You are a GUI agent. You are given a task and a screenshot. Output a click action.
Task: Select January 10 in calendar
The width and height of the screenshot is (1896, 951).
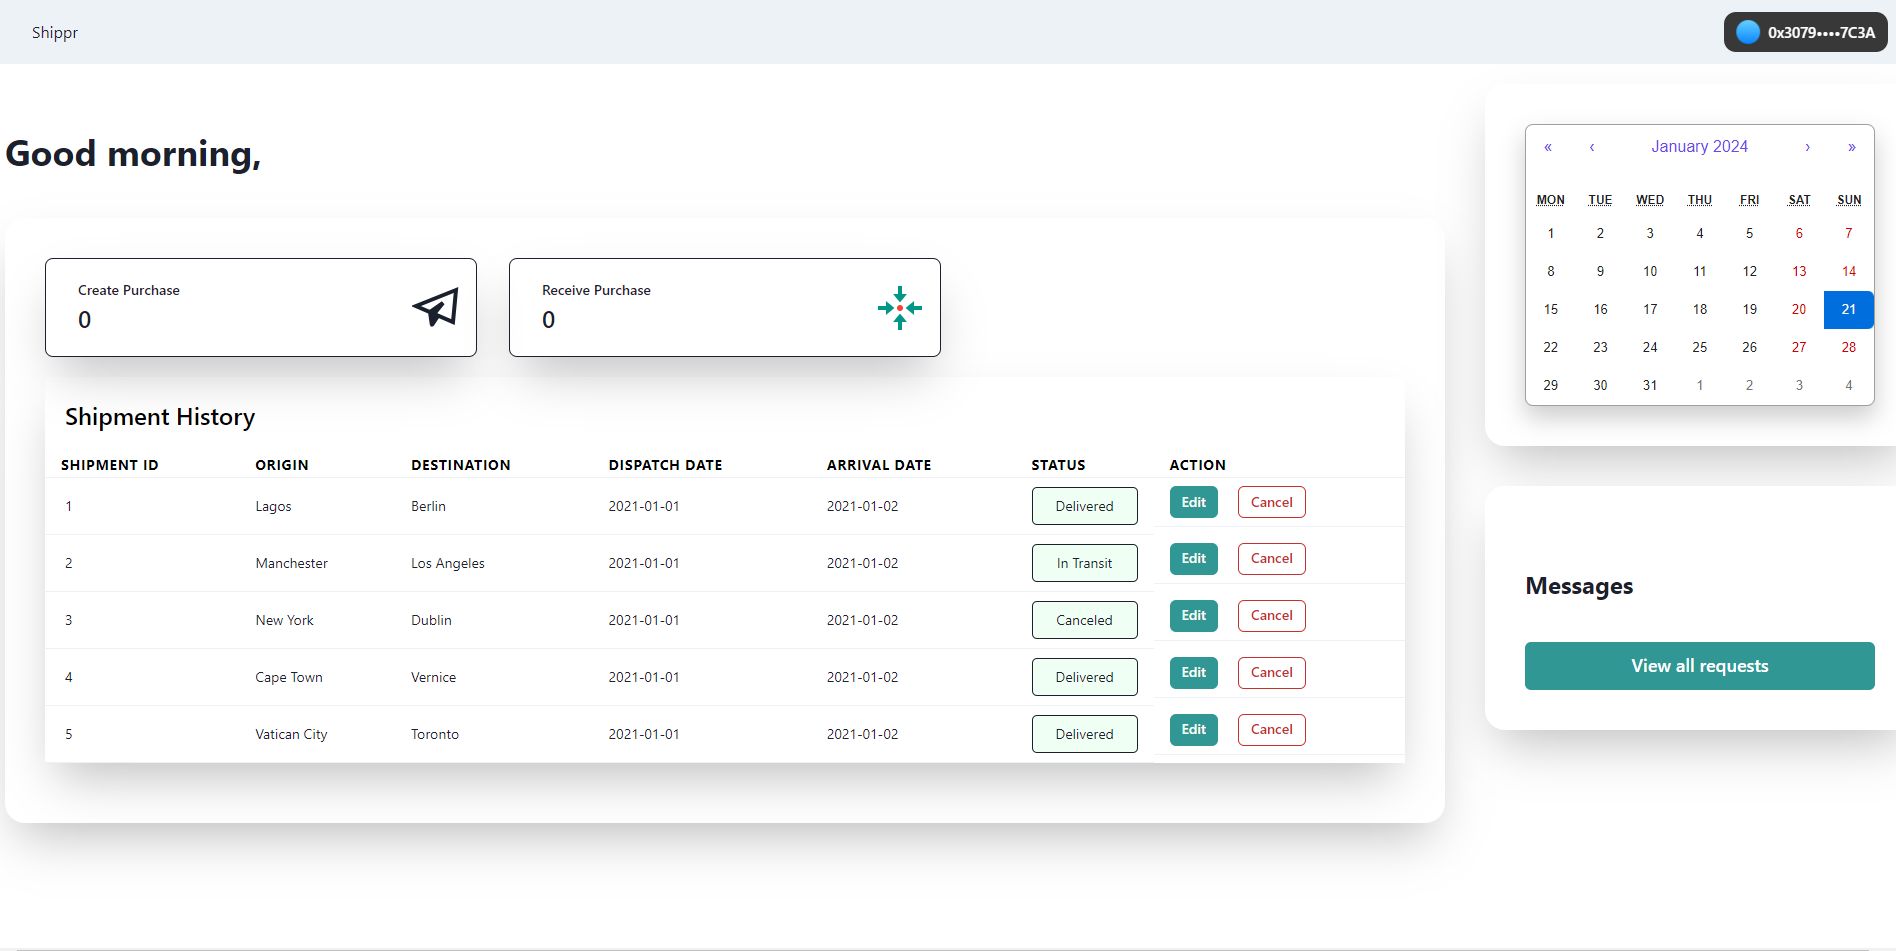(1650, 271)
